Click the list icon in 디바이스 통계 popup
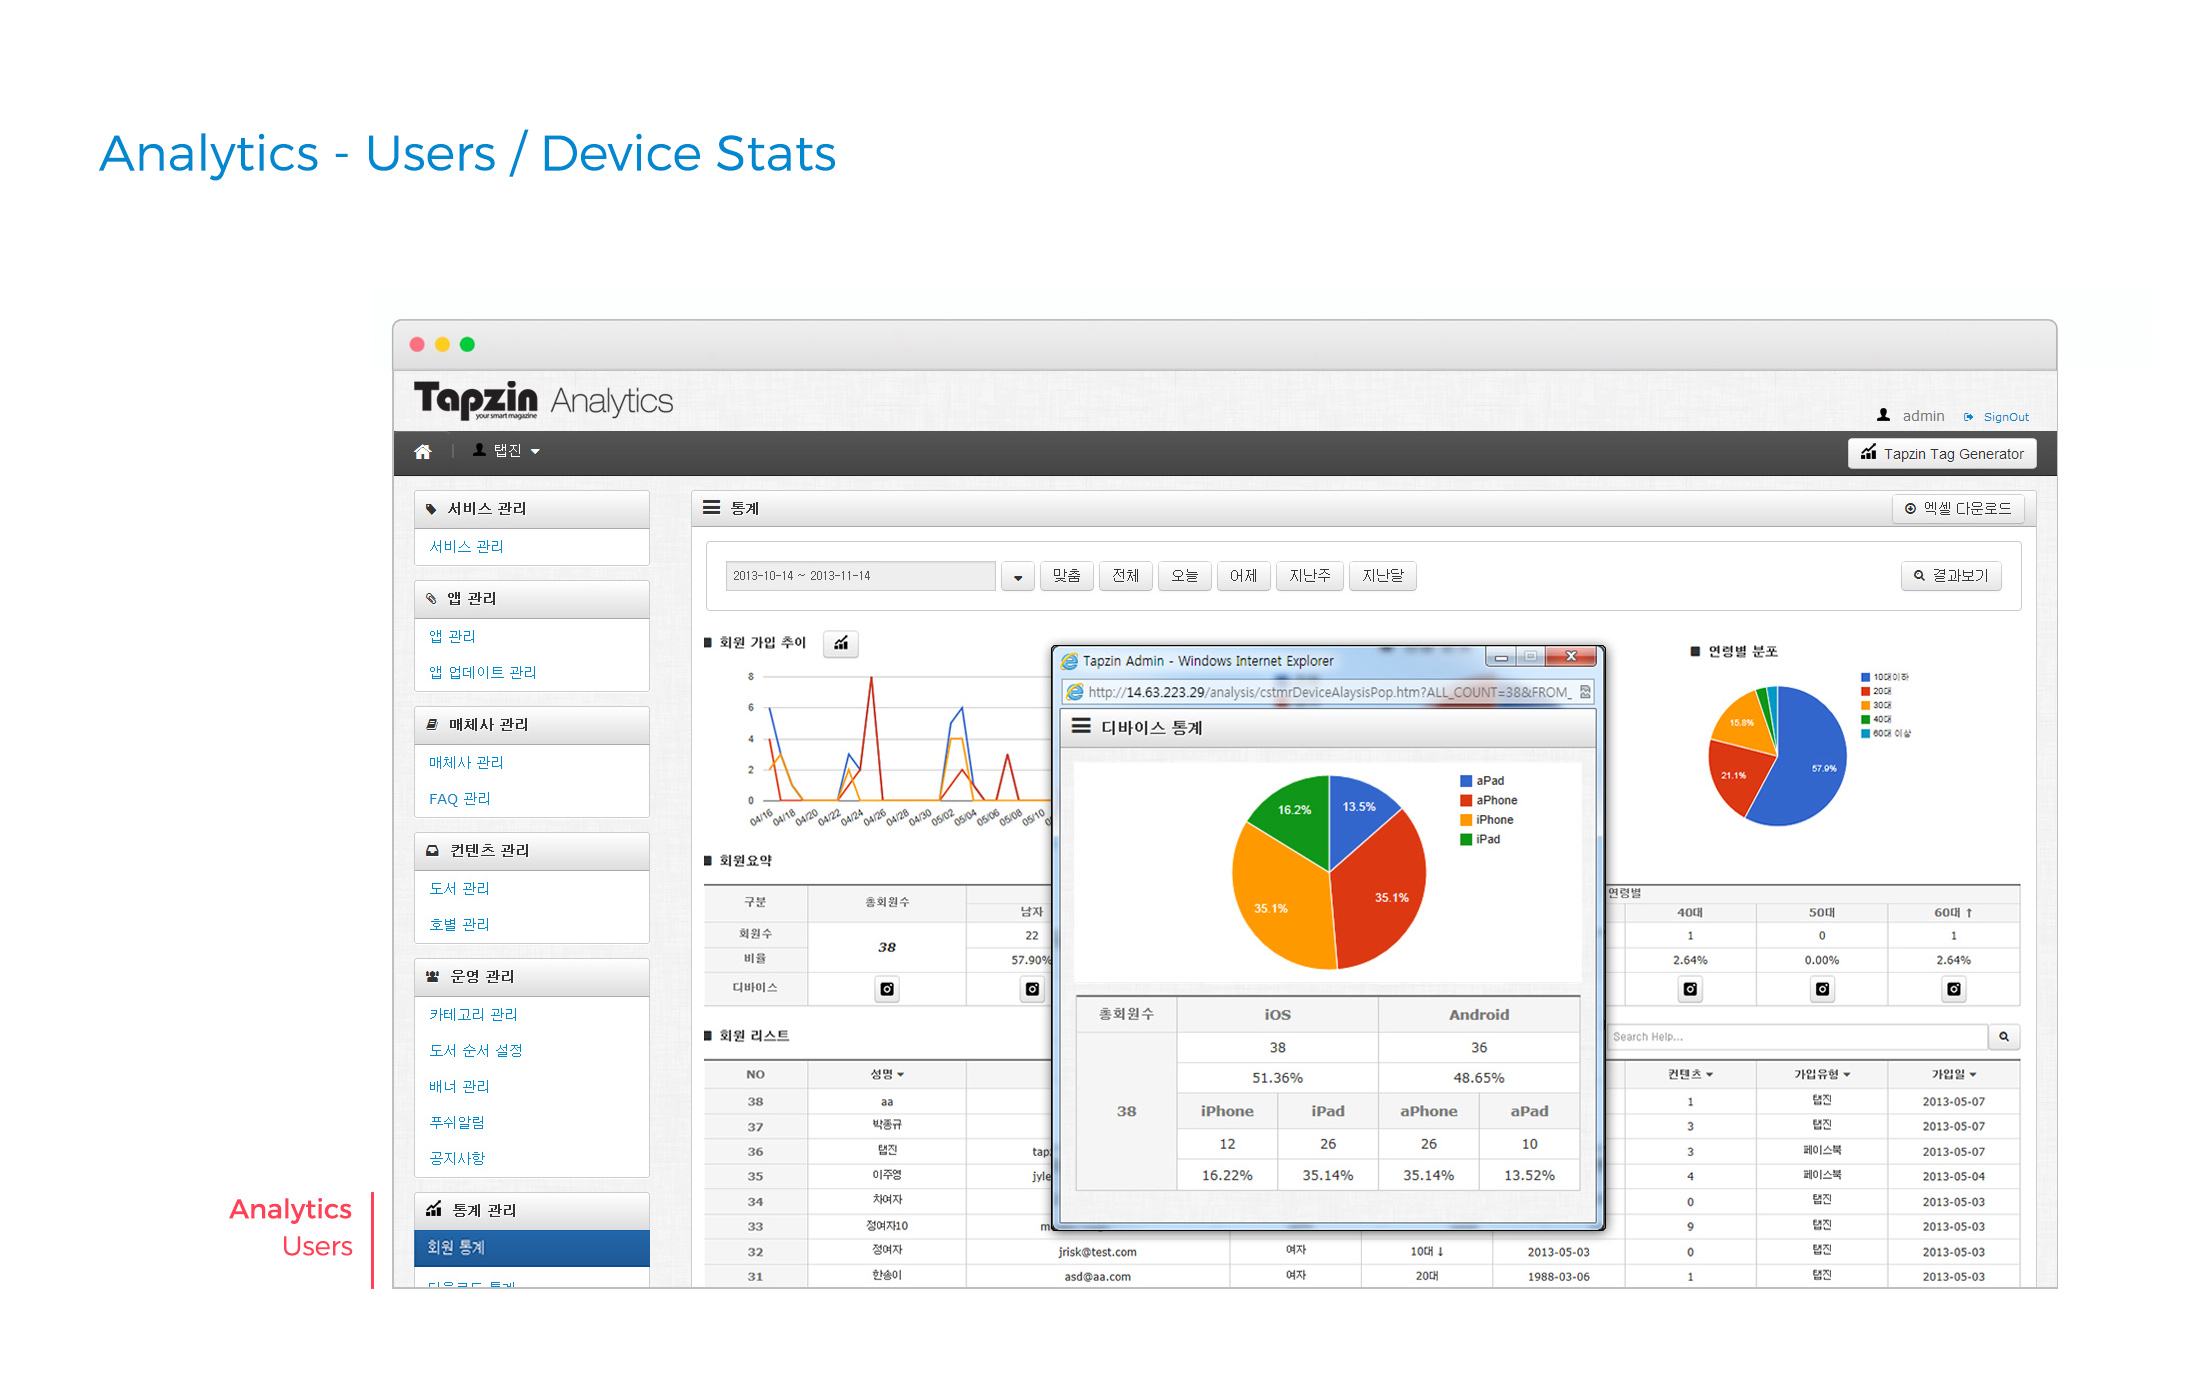Screen dimensions: 2200x1400 (1081, 727)
